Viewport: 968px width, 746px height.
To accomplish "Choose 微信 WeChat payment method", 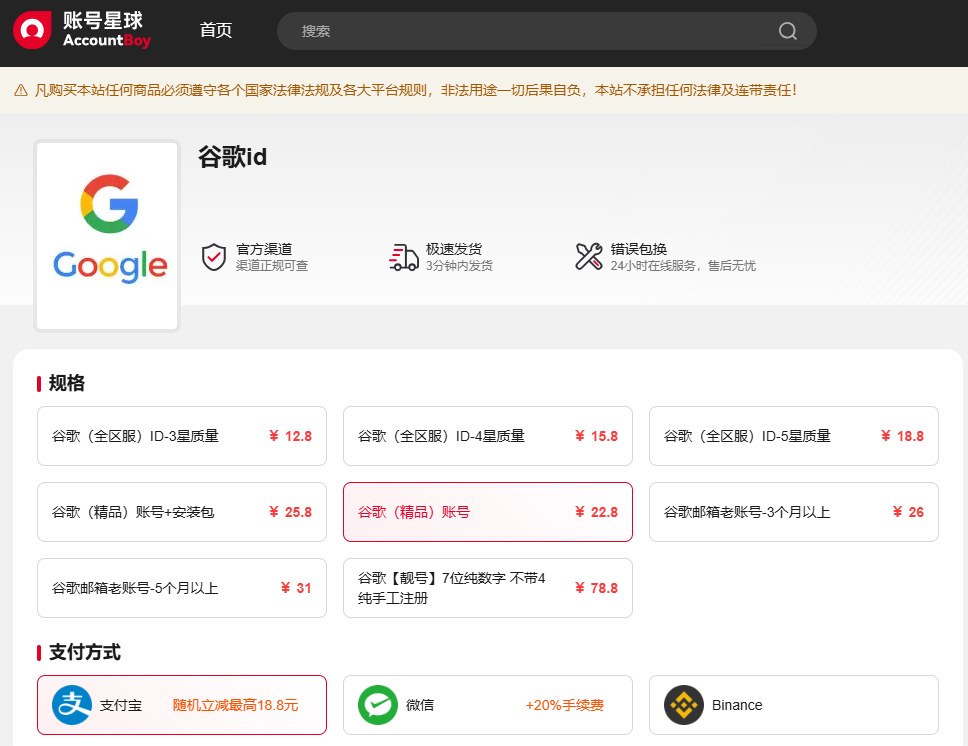I will pyautogui.click(x=488, y=705).
